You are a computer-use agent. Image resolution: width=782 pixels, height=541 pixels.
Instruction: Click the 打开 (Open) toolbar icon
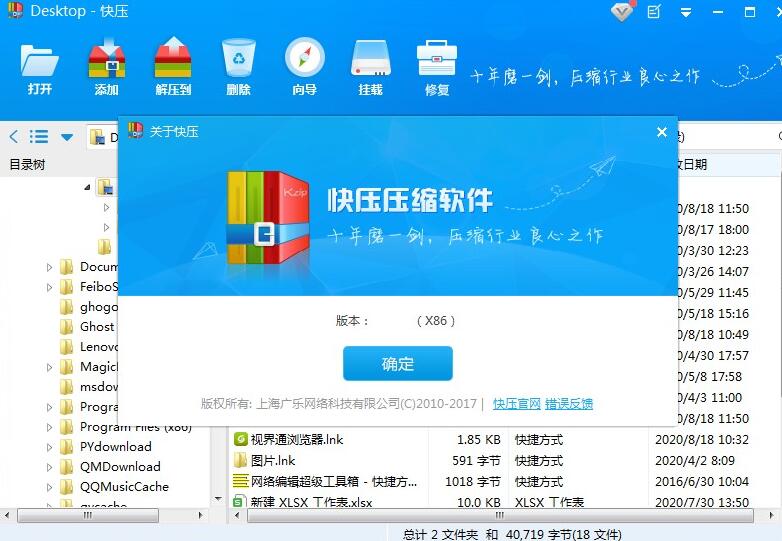click(39, 67)
